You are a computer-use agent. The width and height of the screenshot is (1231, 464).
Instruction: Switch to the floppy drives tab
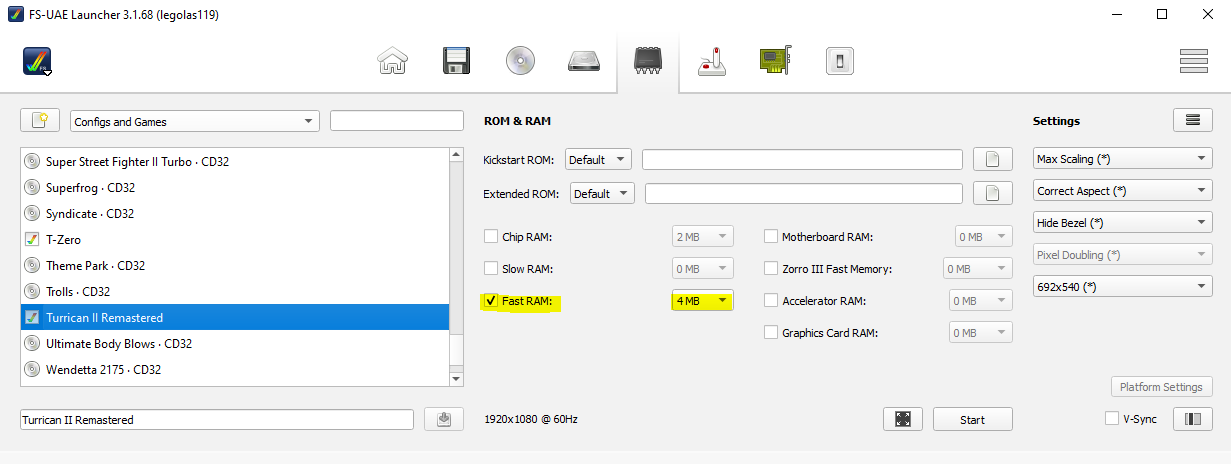click(x=456, y=61)
